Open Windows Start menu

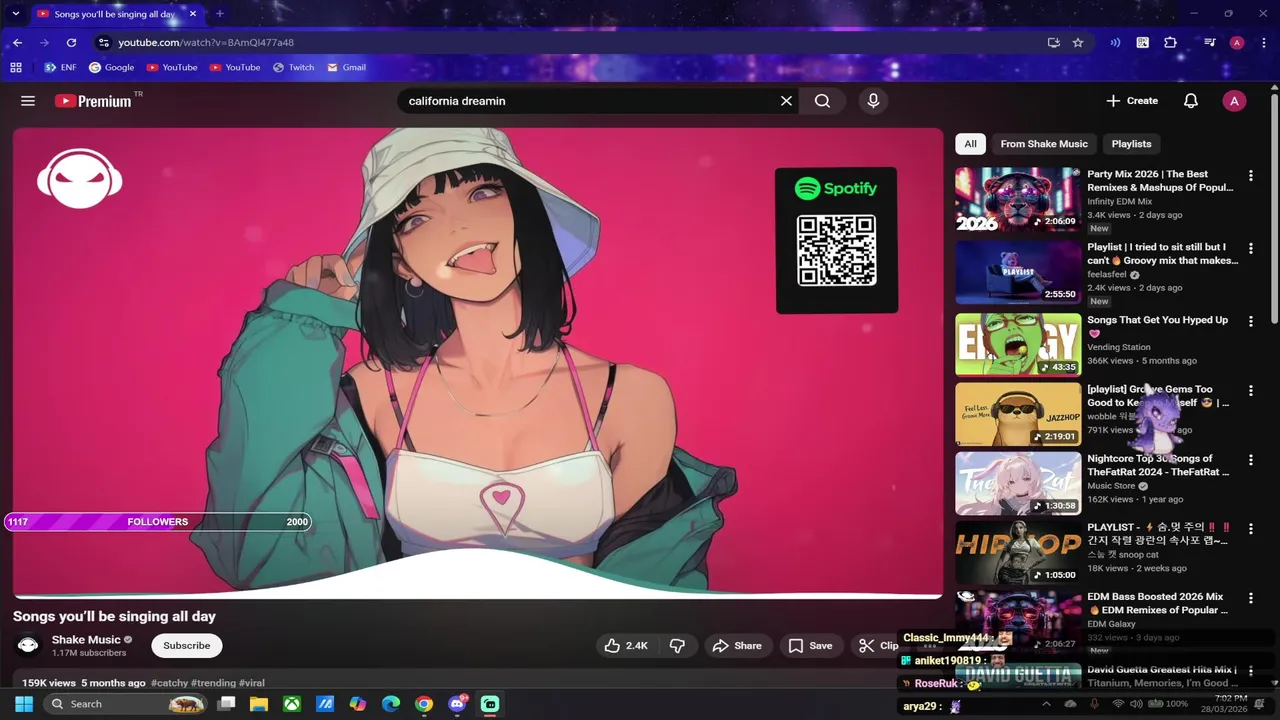(24, 704)
